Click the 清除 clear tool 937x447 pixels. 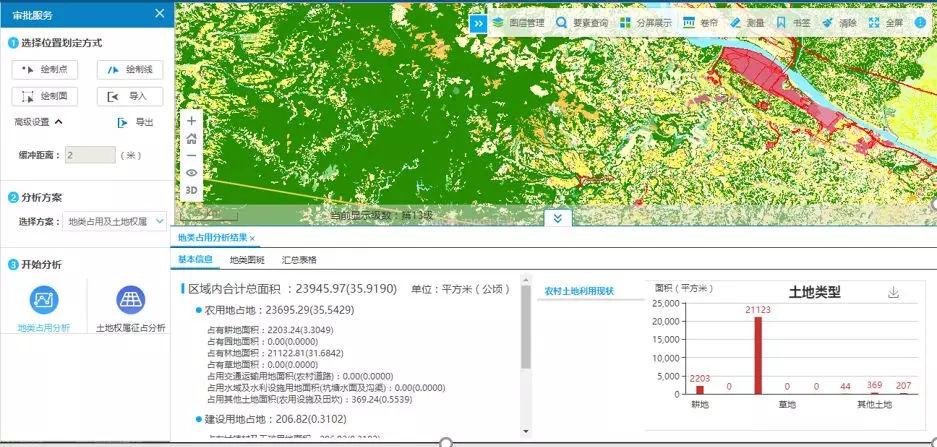coord(839,23)
